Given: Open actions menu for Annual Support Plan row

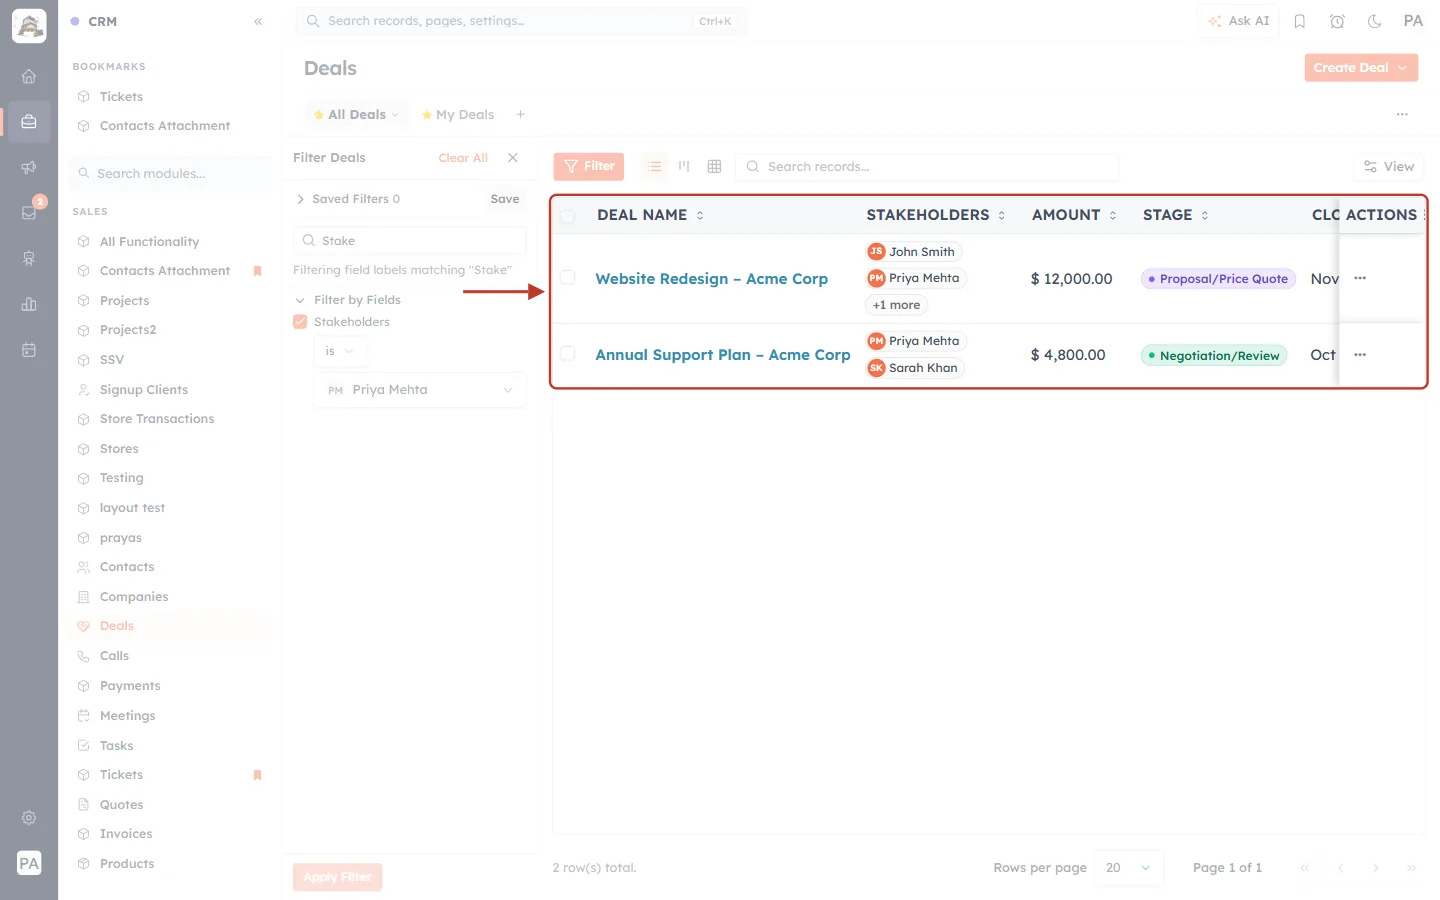Looking at the screenshot, I should click(1360, 355).
